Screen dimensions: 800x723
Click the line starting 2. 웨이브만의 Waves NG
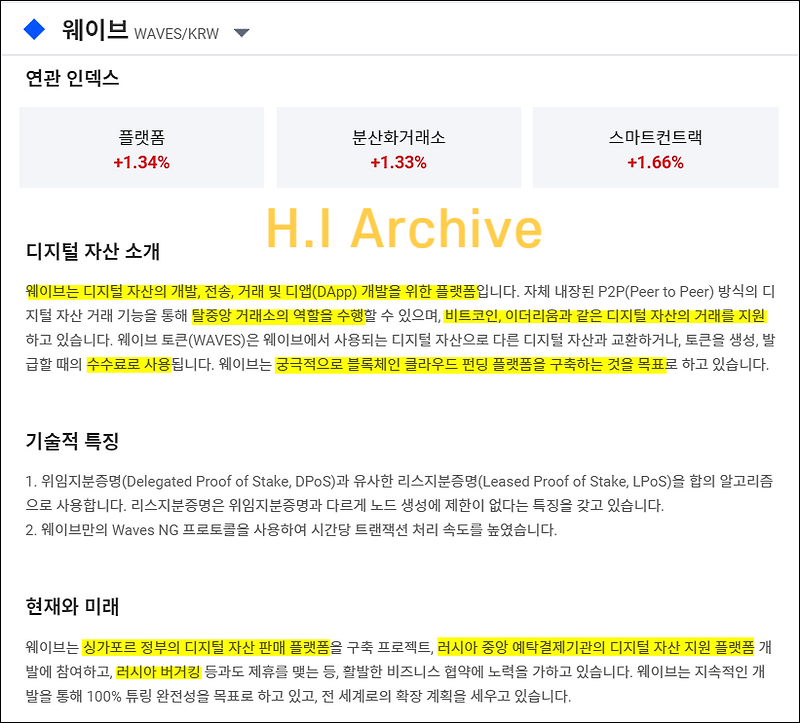coord(291,530)
